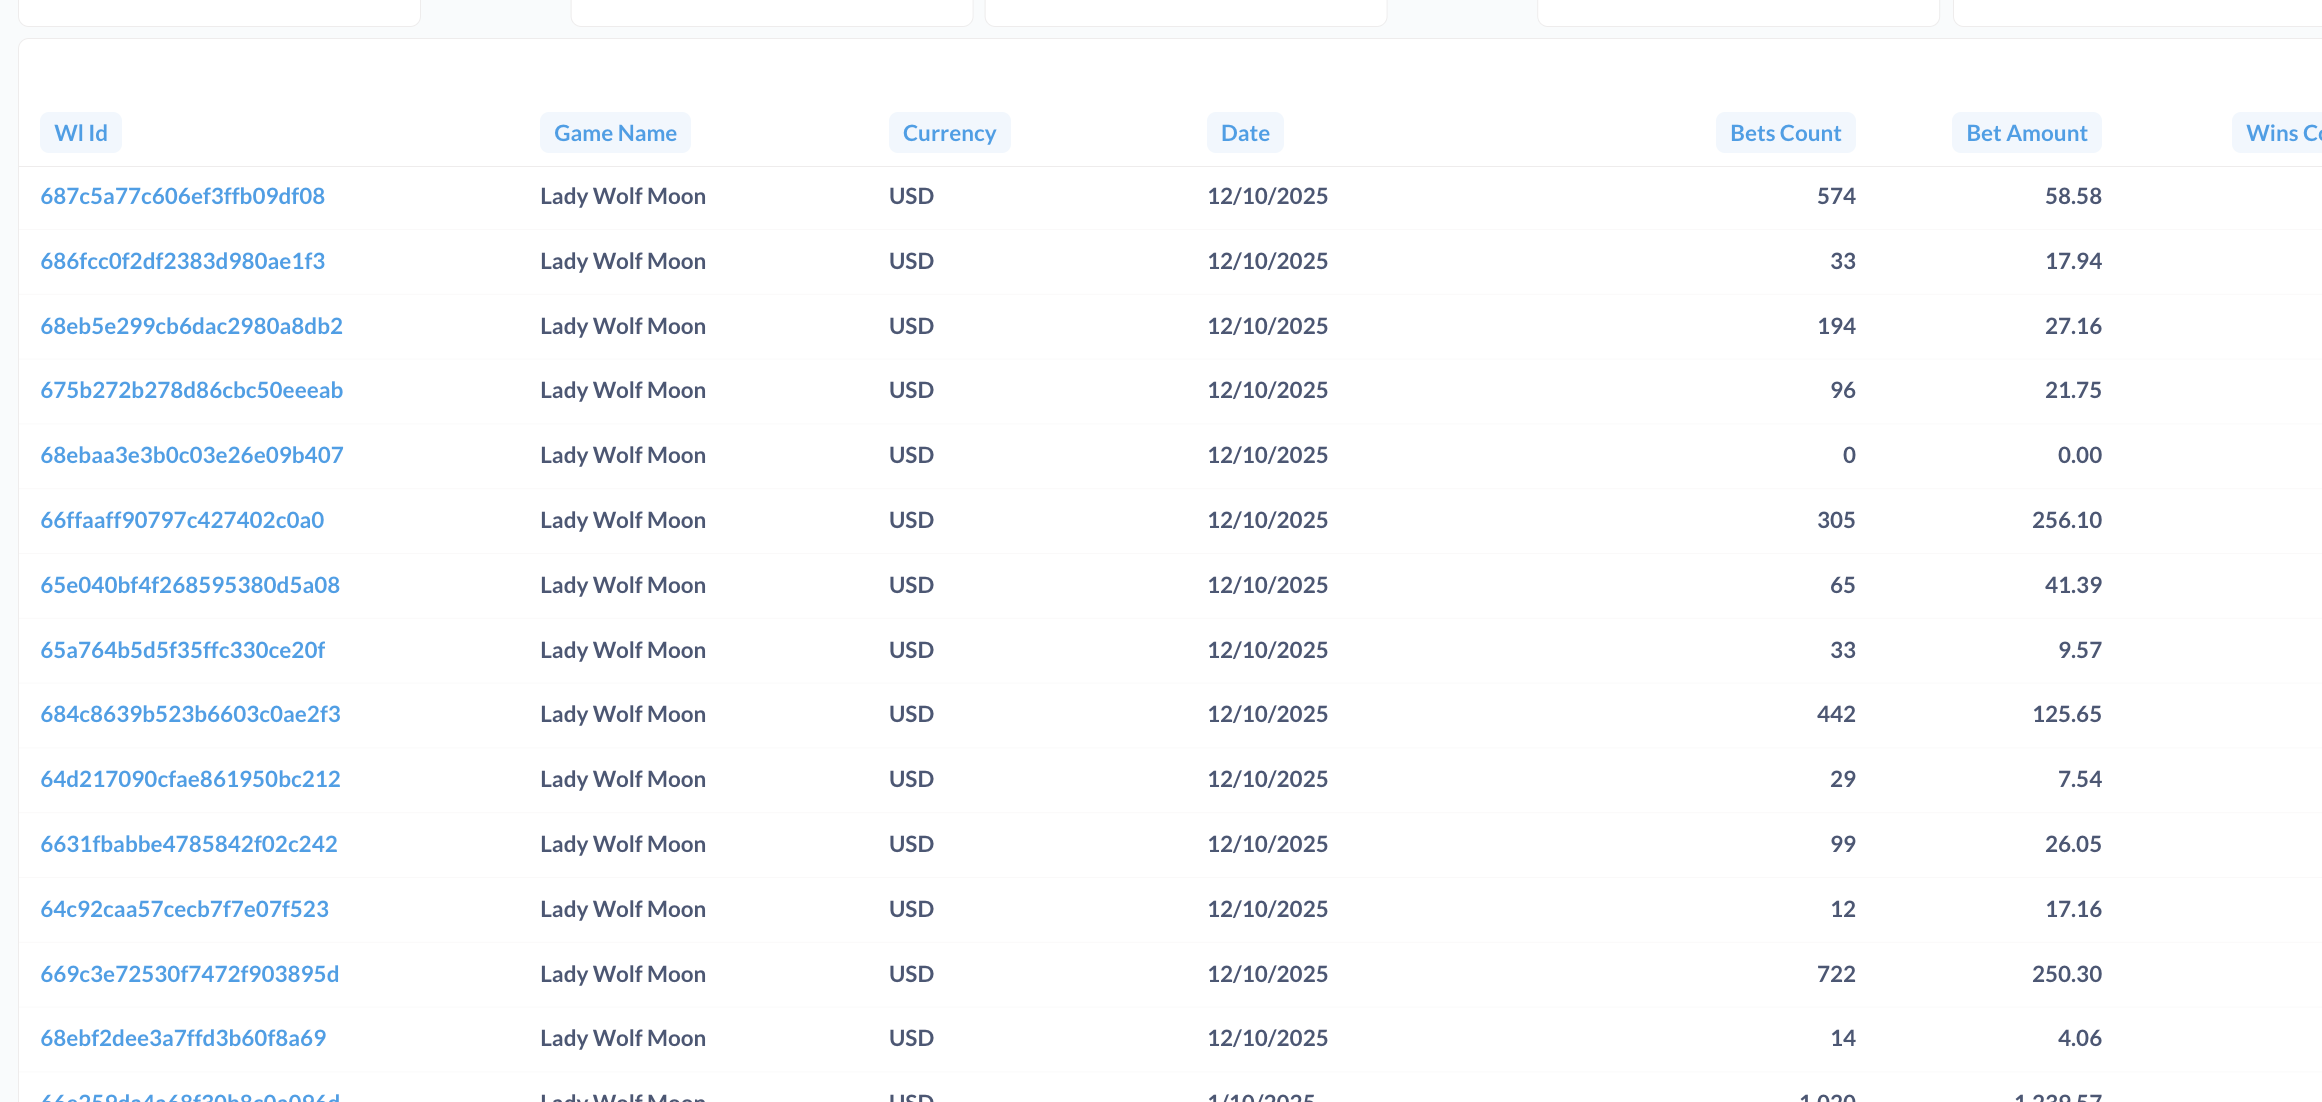This screenshot has height=1102, width=2322.
Task: Open Wl Id 64d217090cfae861950bc212 link
Action: click(190, 779)
